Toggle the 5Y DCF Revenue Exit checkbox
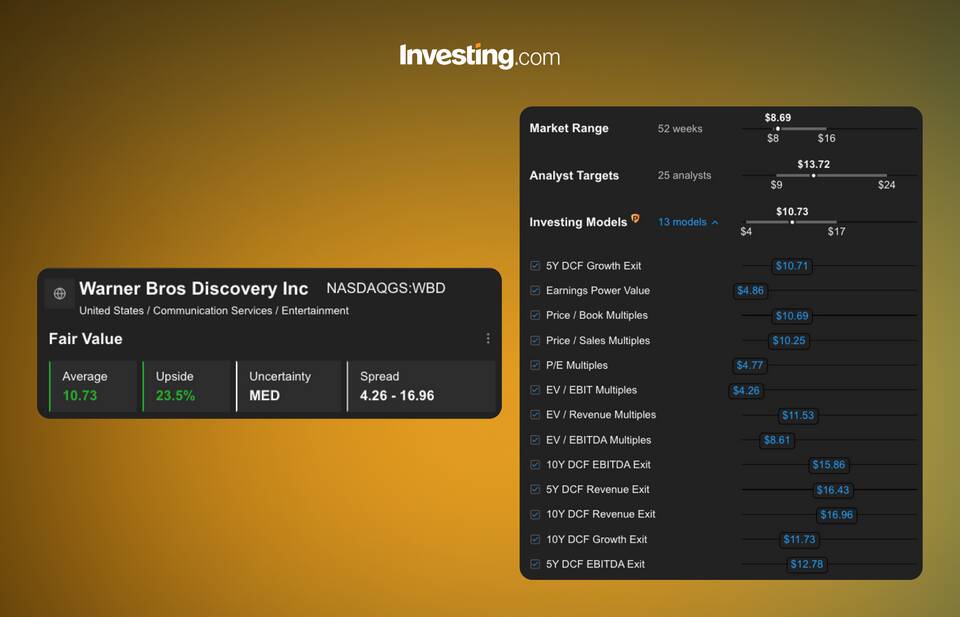 click(x=534, y=489)
